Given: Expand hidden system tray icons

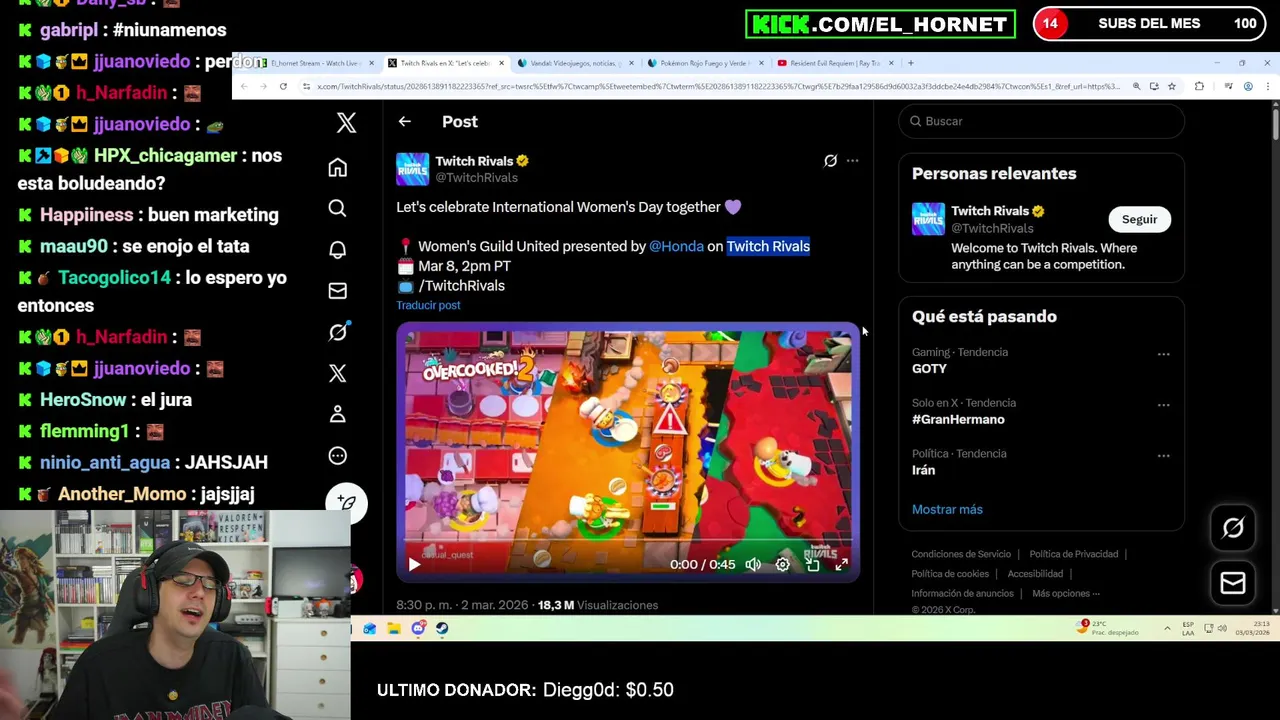Looking at the screenshot, I should coord(1167,629).
